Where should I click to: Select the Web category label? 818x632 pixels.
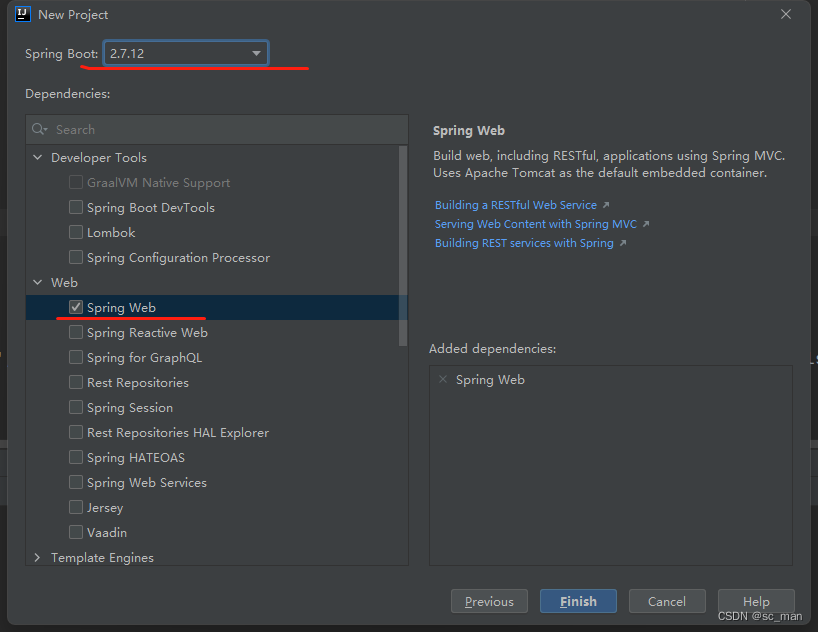tap(64, 282)
